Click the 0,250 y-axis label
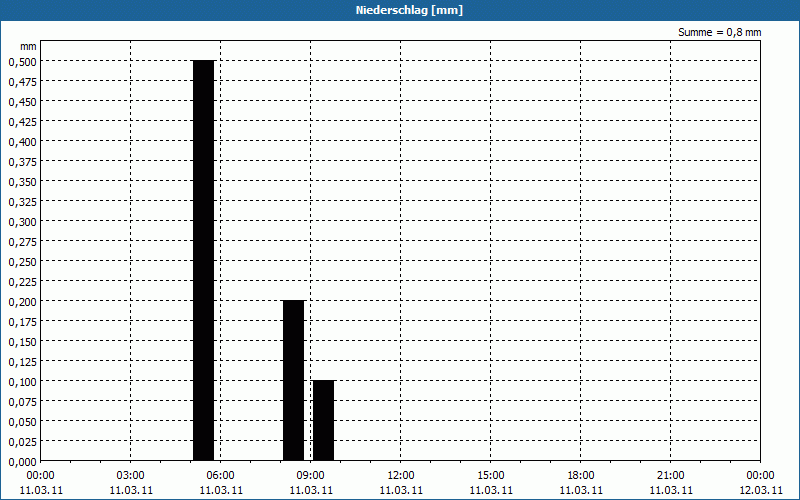 pos(22,262)
